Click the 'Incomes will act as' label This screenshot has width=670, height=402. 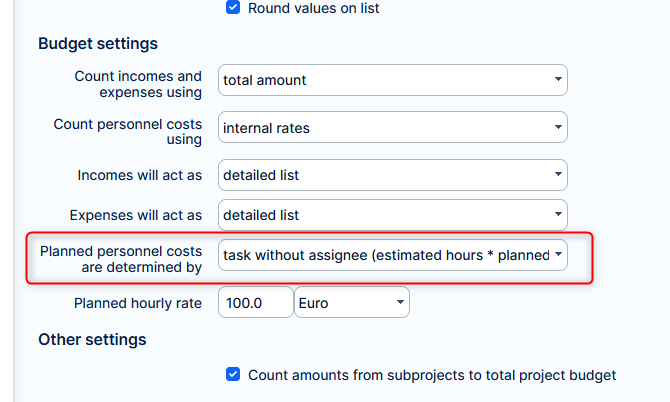click(139, 175)
